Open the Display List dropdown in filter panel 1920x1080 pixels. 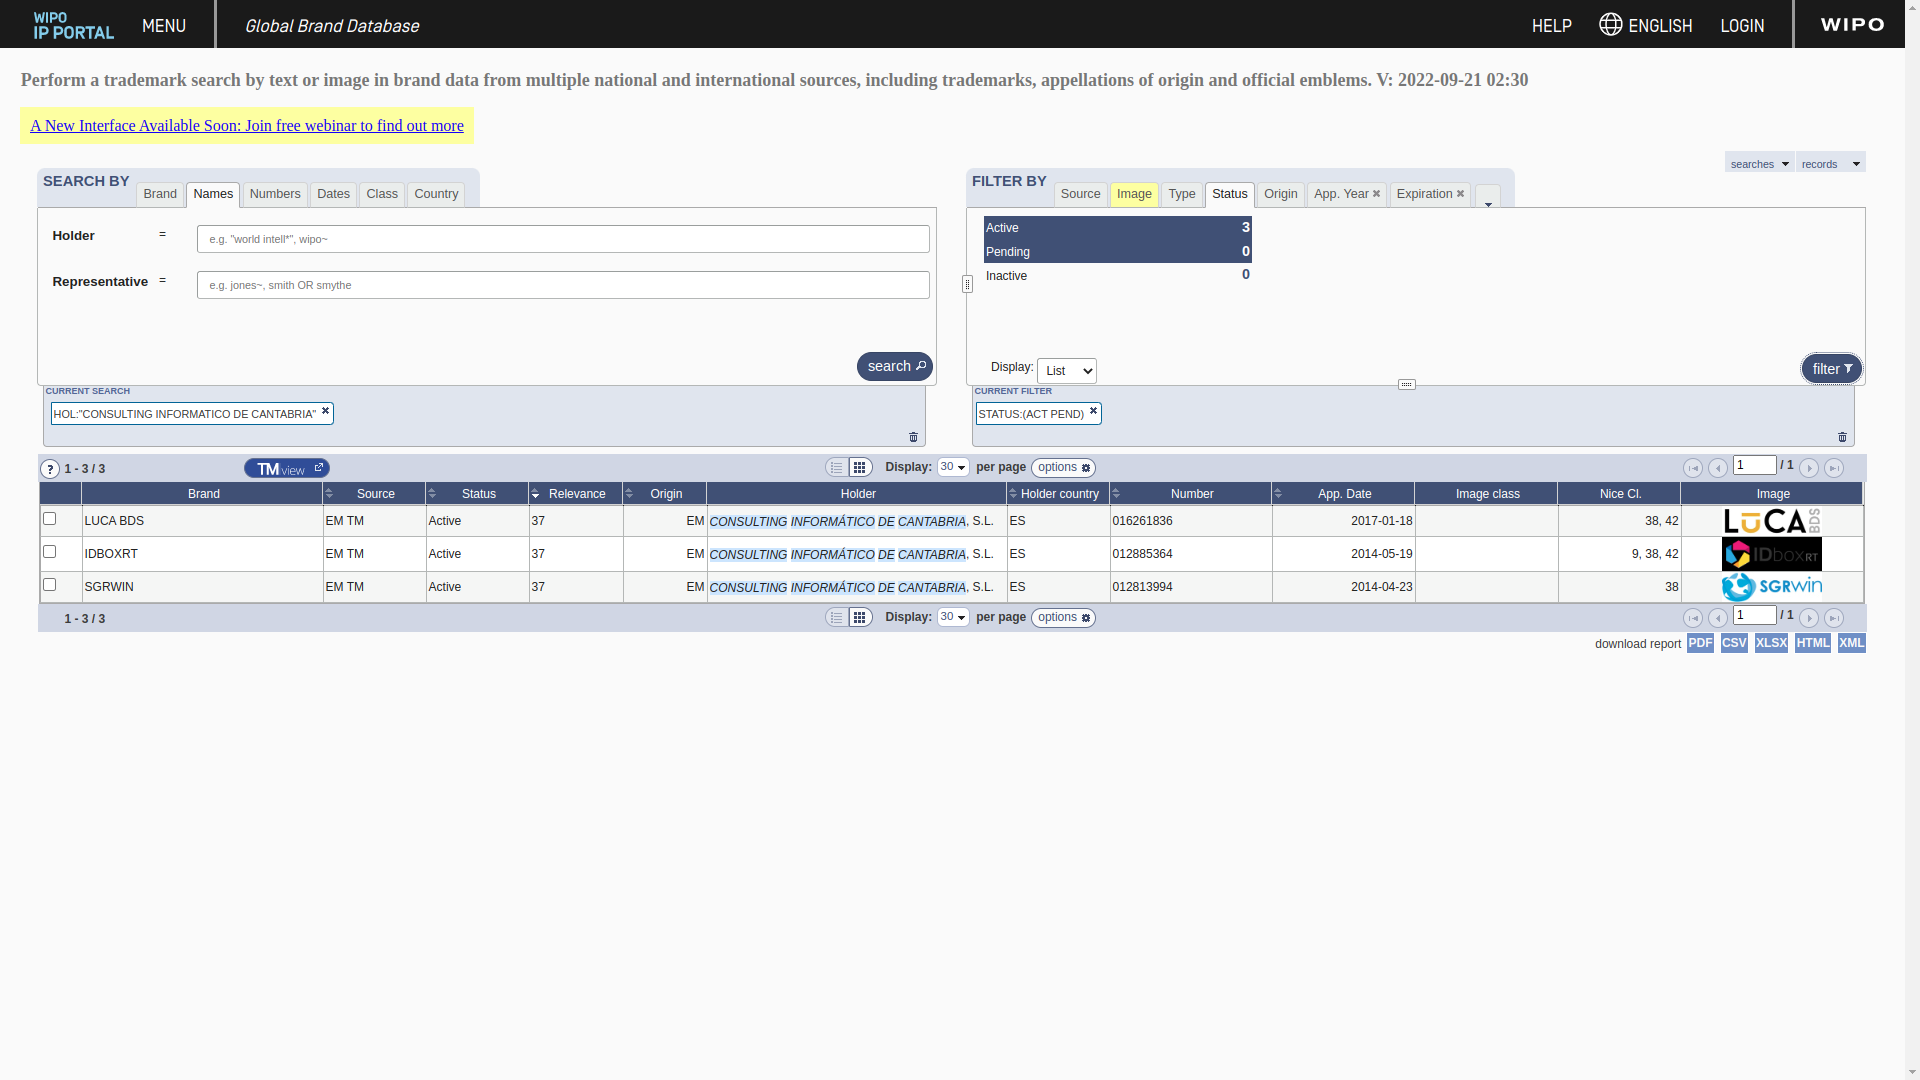(1066, 371)
